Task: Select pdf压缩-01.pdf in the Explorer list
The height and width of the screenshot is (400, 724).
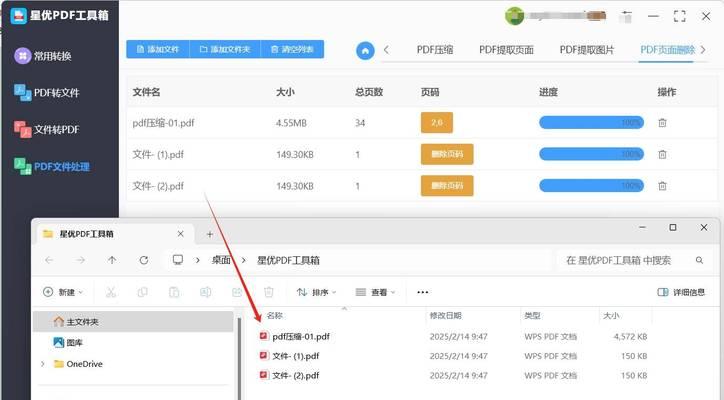Action: click(301, 336)
